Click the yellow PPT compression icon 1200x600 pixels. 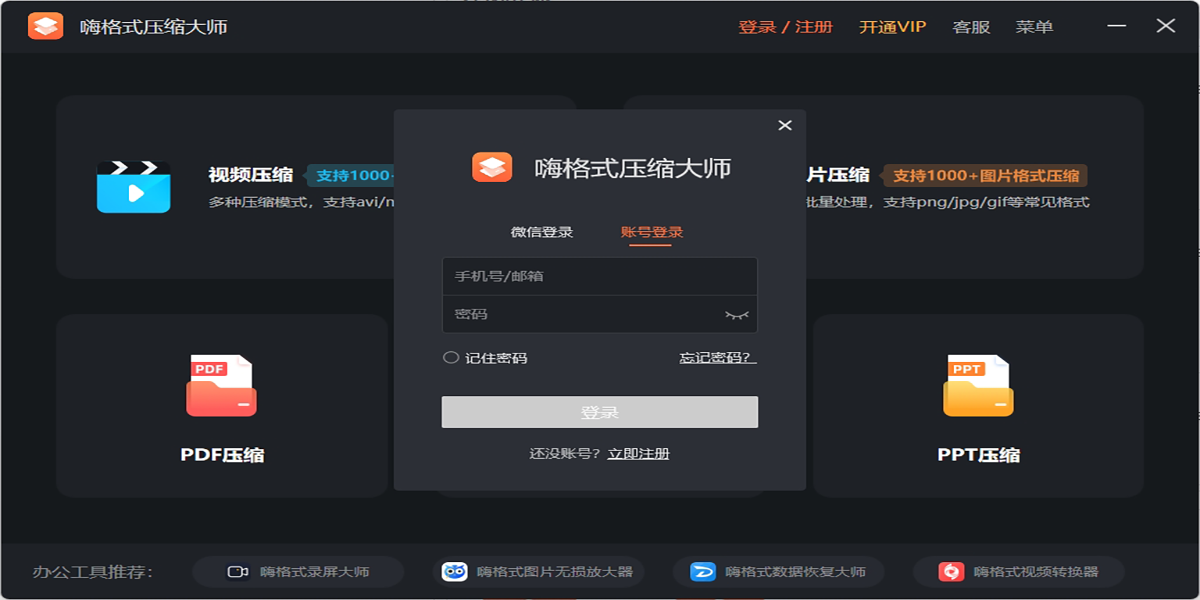(978, 386)
